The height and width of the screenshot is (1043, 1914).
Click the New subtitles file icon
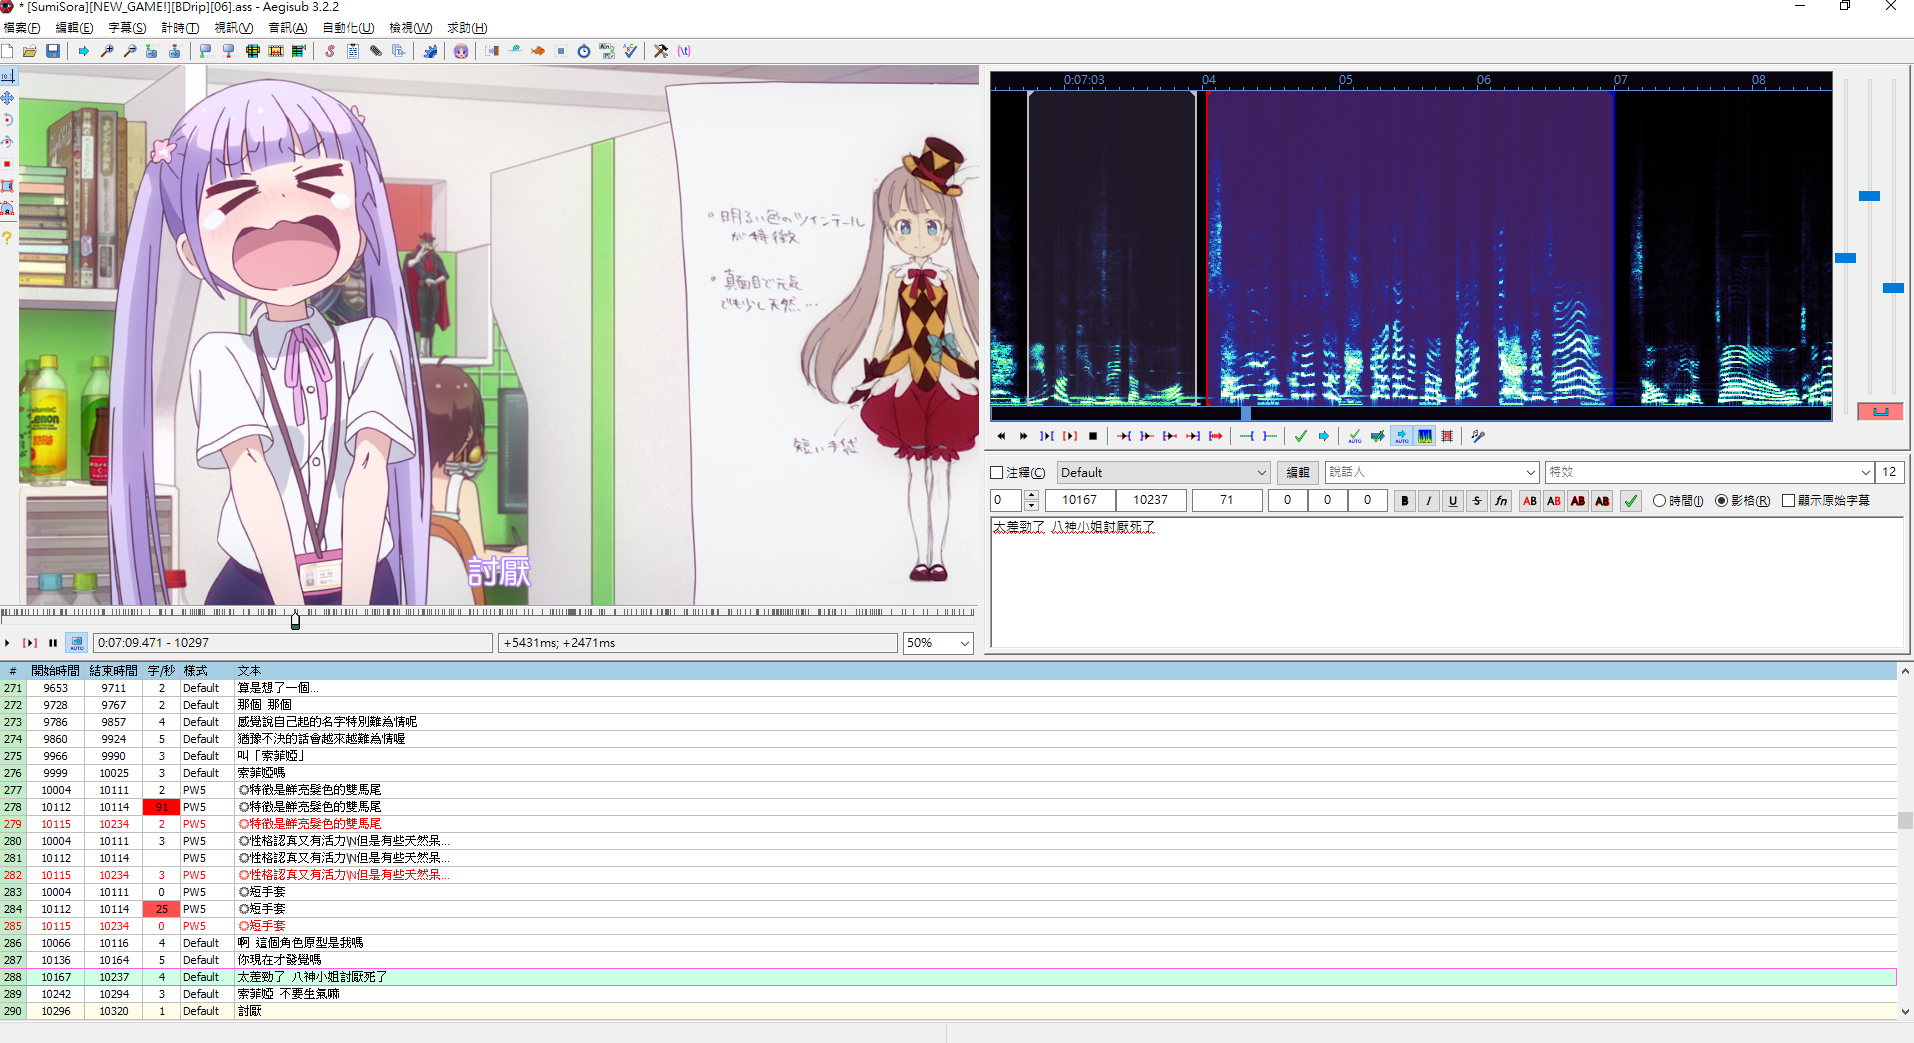8,51
